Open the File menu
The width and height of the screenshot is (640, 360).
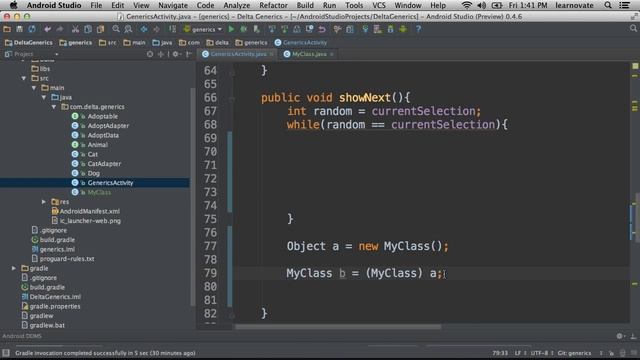click(96, 5)
